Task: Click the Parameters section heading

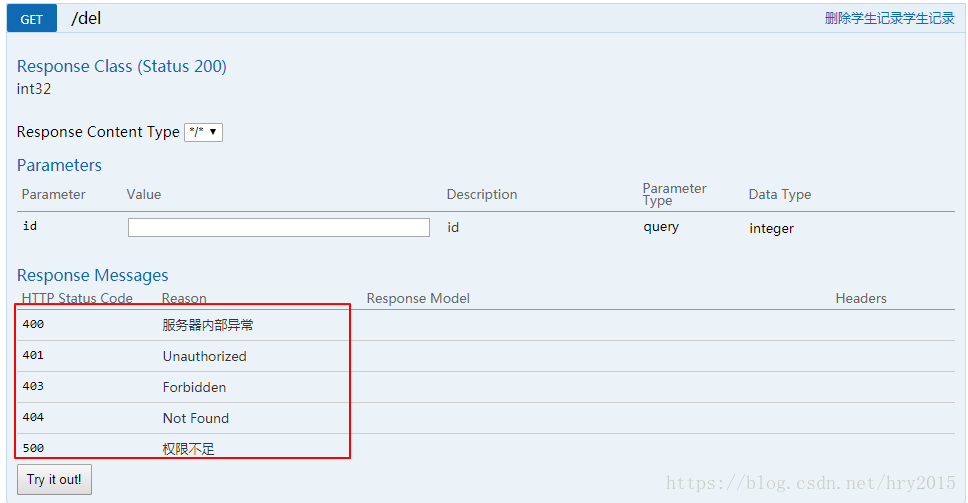Action: click(x=59, y=165)
